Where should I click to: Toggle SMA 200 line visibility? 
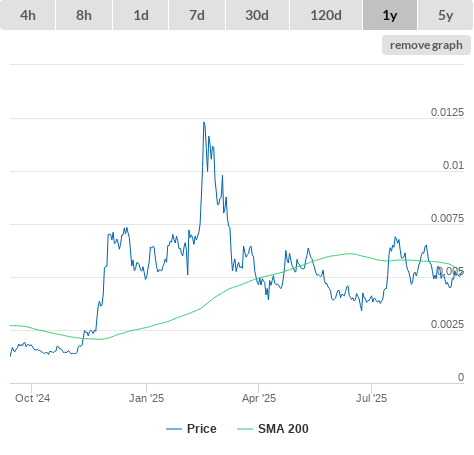point(273,429)
